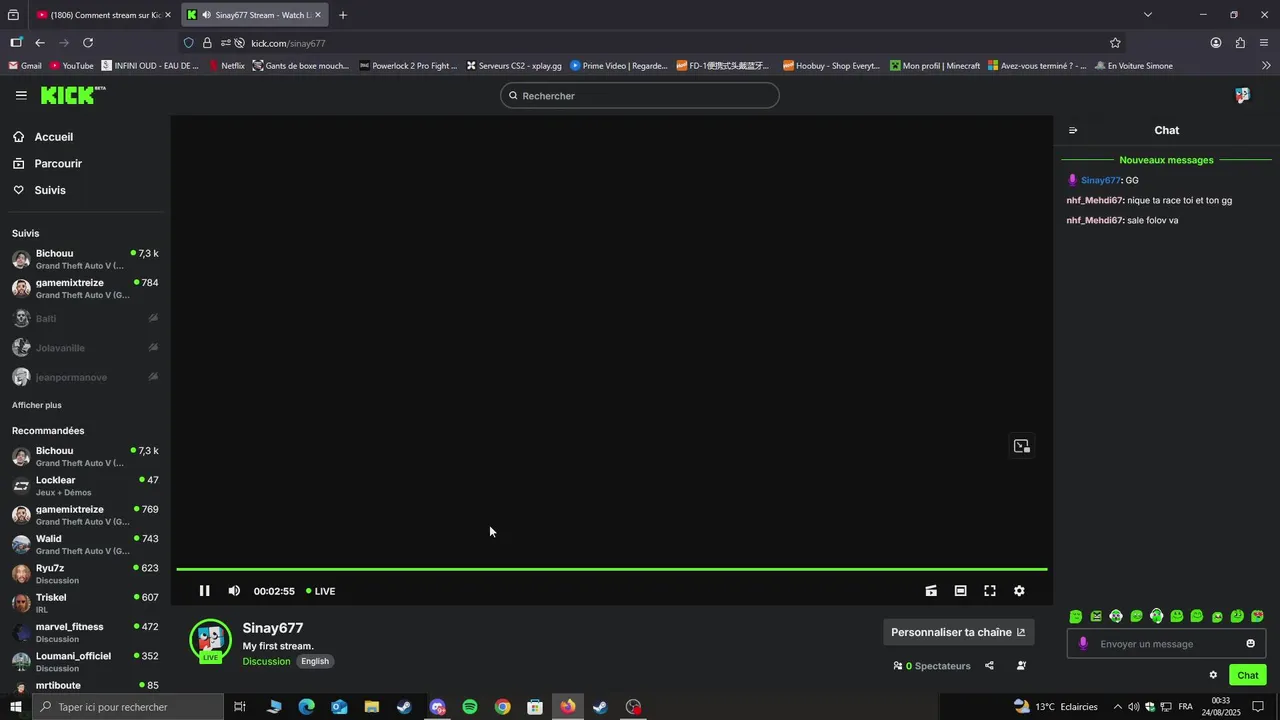Image resolution: width=1280 pixels, height=720 pixels.
Task: Jump to LIVE indicator in player
Action: [321, 591]
